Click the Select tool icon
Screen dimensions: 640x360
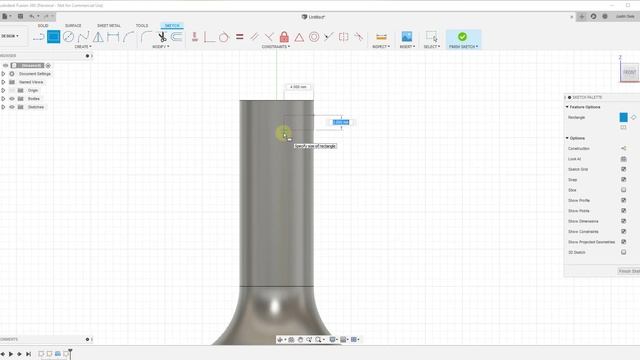[431, 37]
